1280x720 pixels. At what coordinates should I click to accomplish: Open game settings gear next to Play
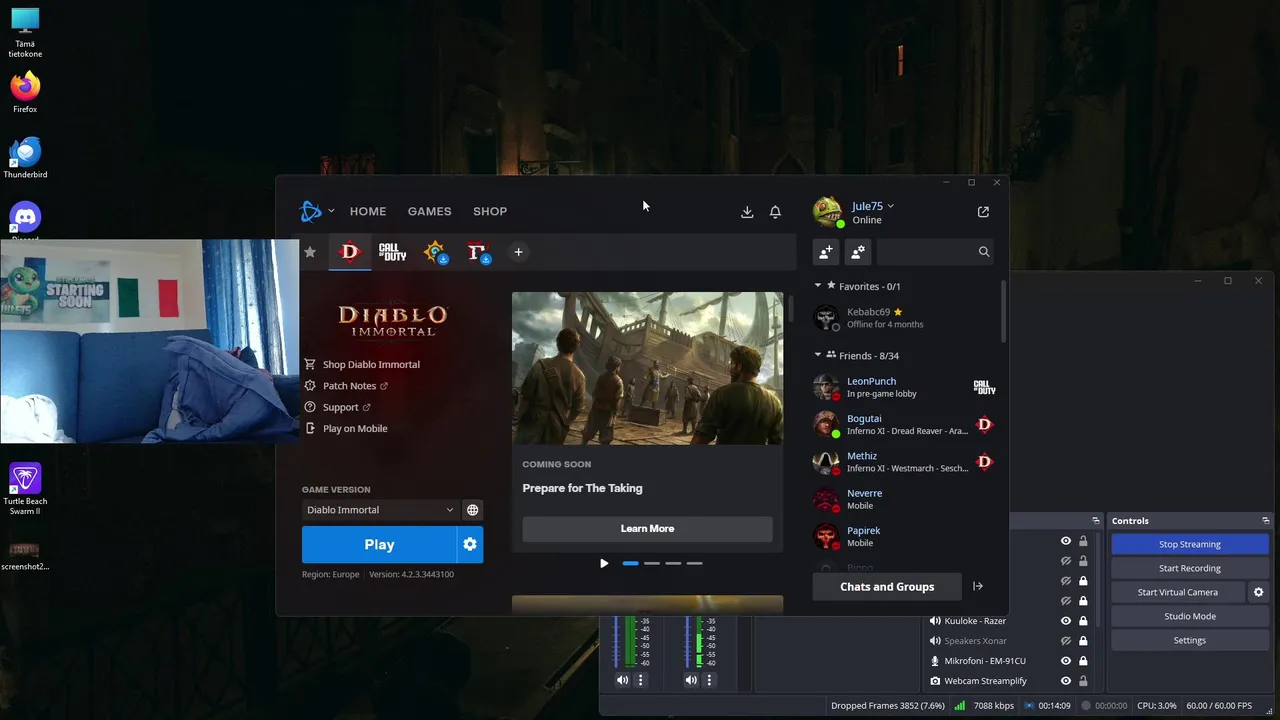coord(470,545)
